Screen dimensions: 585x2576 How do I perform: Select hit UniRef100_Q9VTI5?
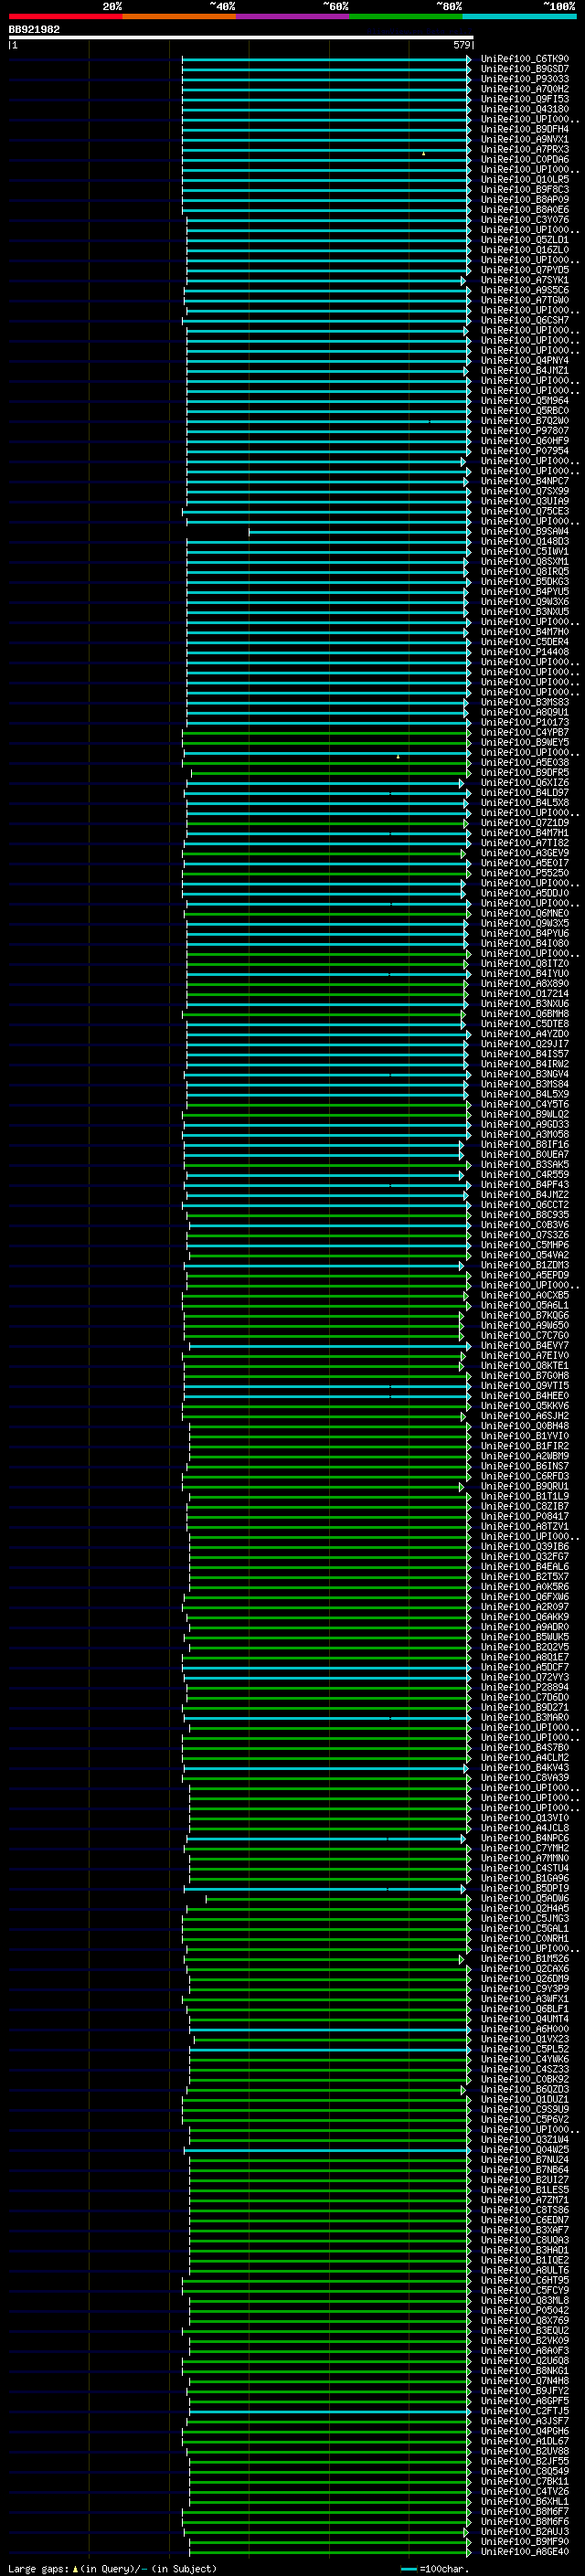click(524, 1386)
